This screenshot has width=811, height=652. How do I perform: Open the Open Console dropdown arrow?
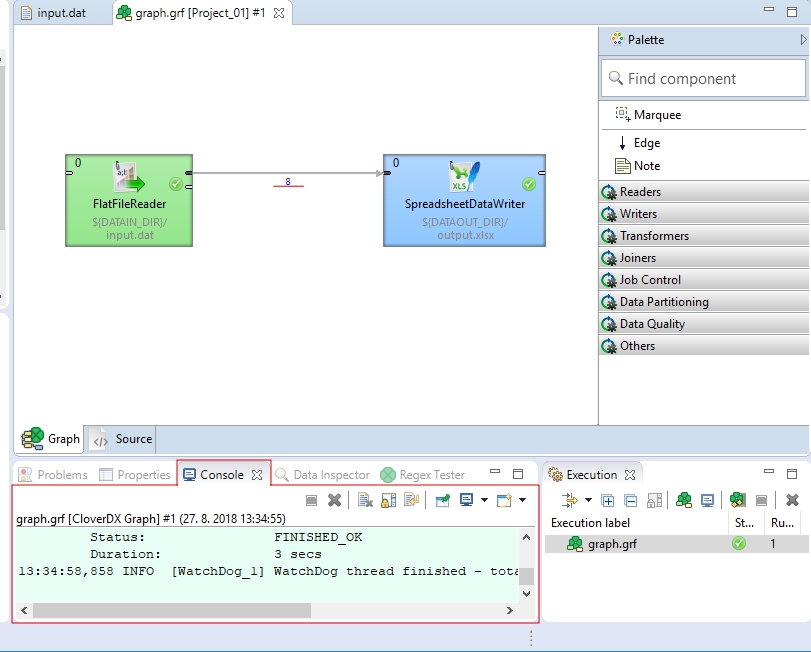pos(522,500)
